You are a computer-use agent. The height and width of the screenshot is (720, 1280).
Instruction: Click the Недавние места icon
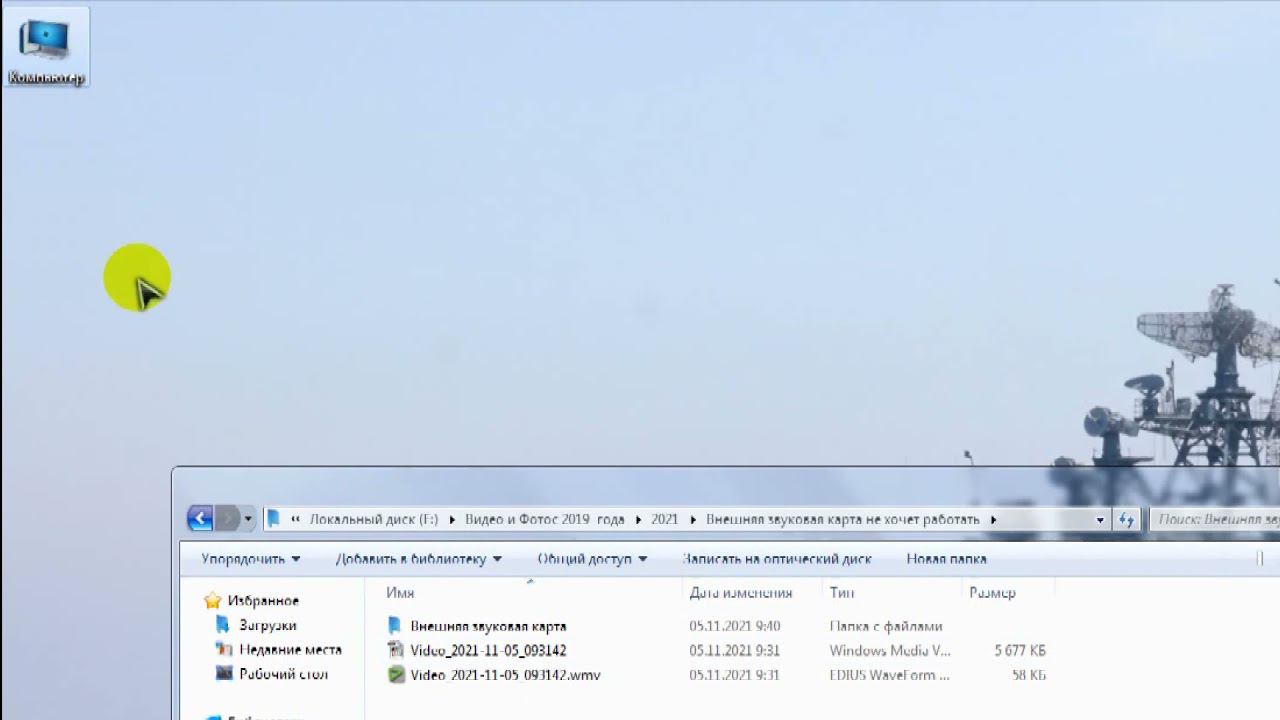click(x=223, y=649)
